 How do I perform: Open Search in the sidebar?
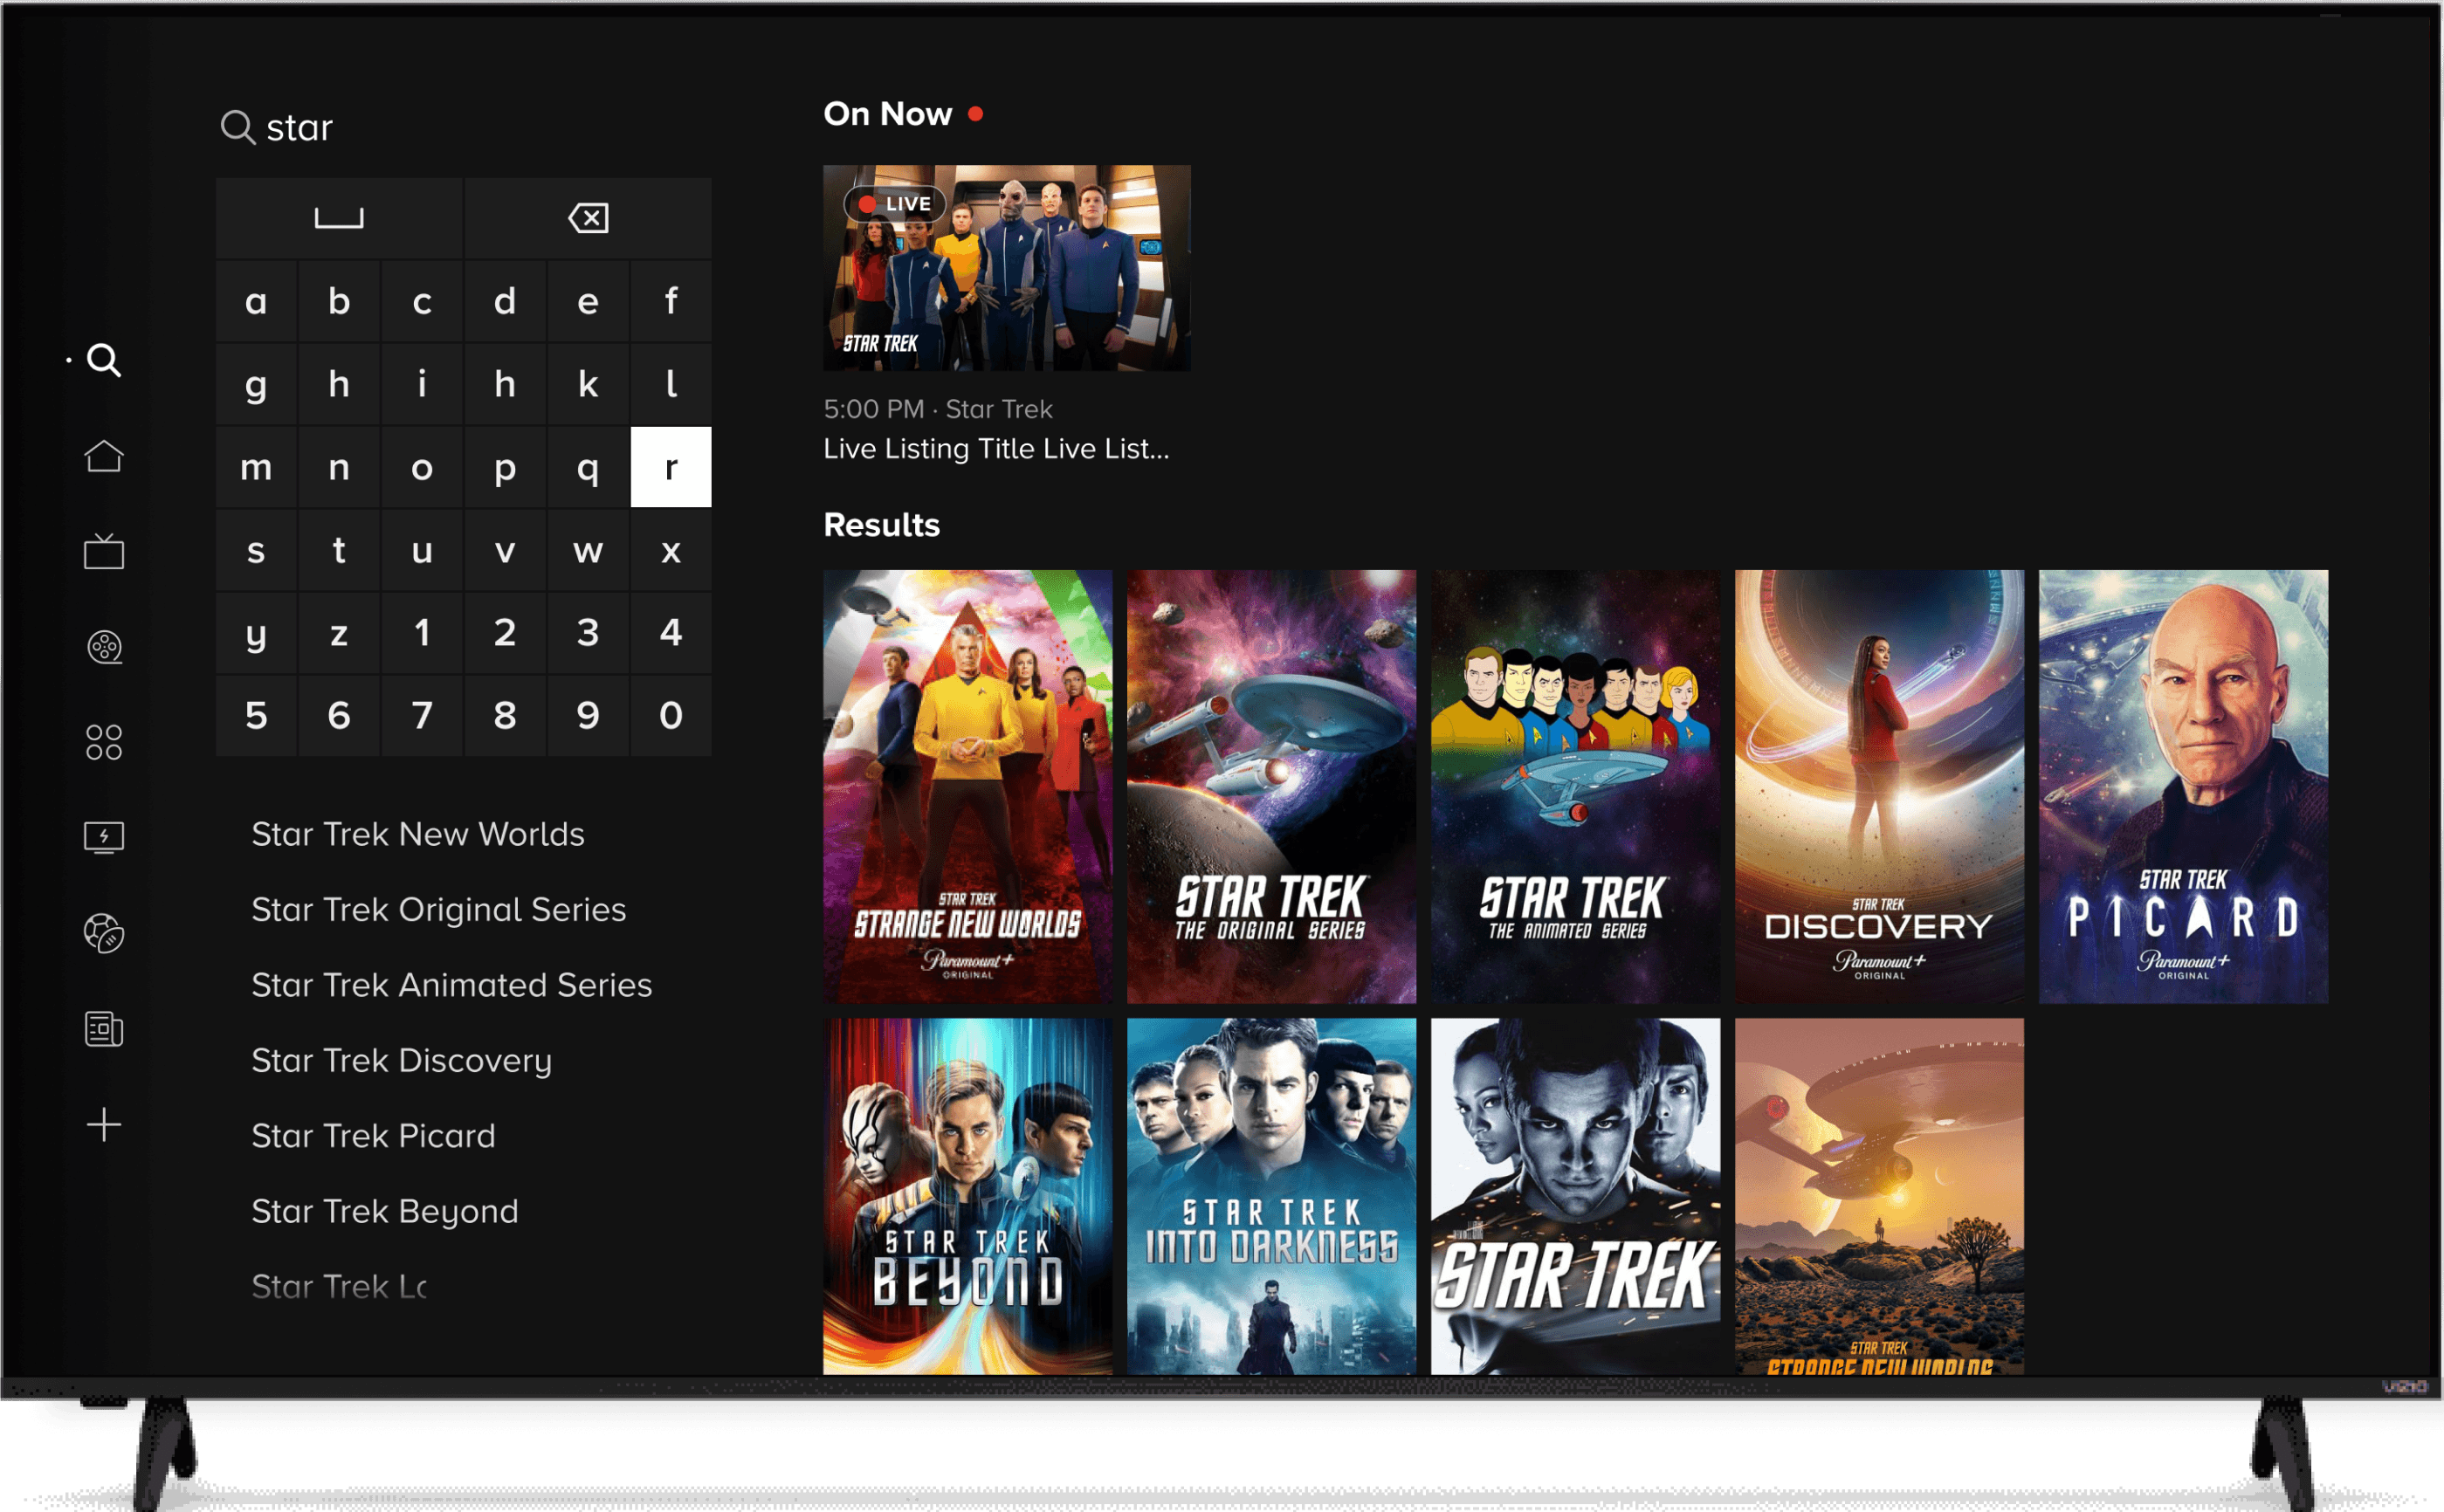click(104, 360)
